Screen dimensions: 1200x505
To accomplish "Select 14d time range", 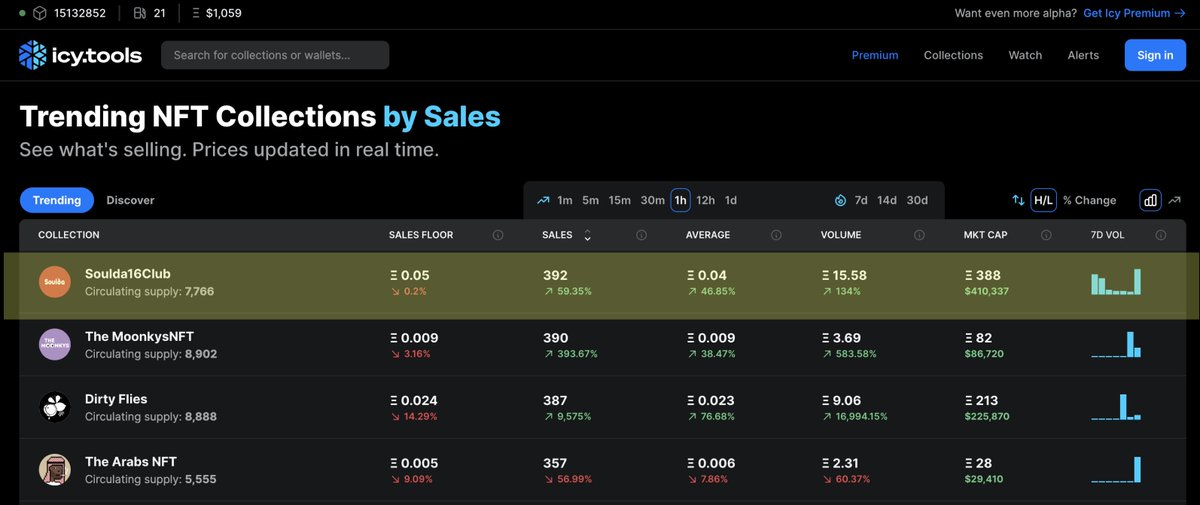I will tap(887, 200).
